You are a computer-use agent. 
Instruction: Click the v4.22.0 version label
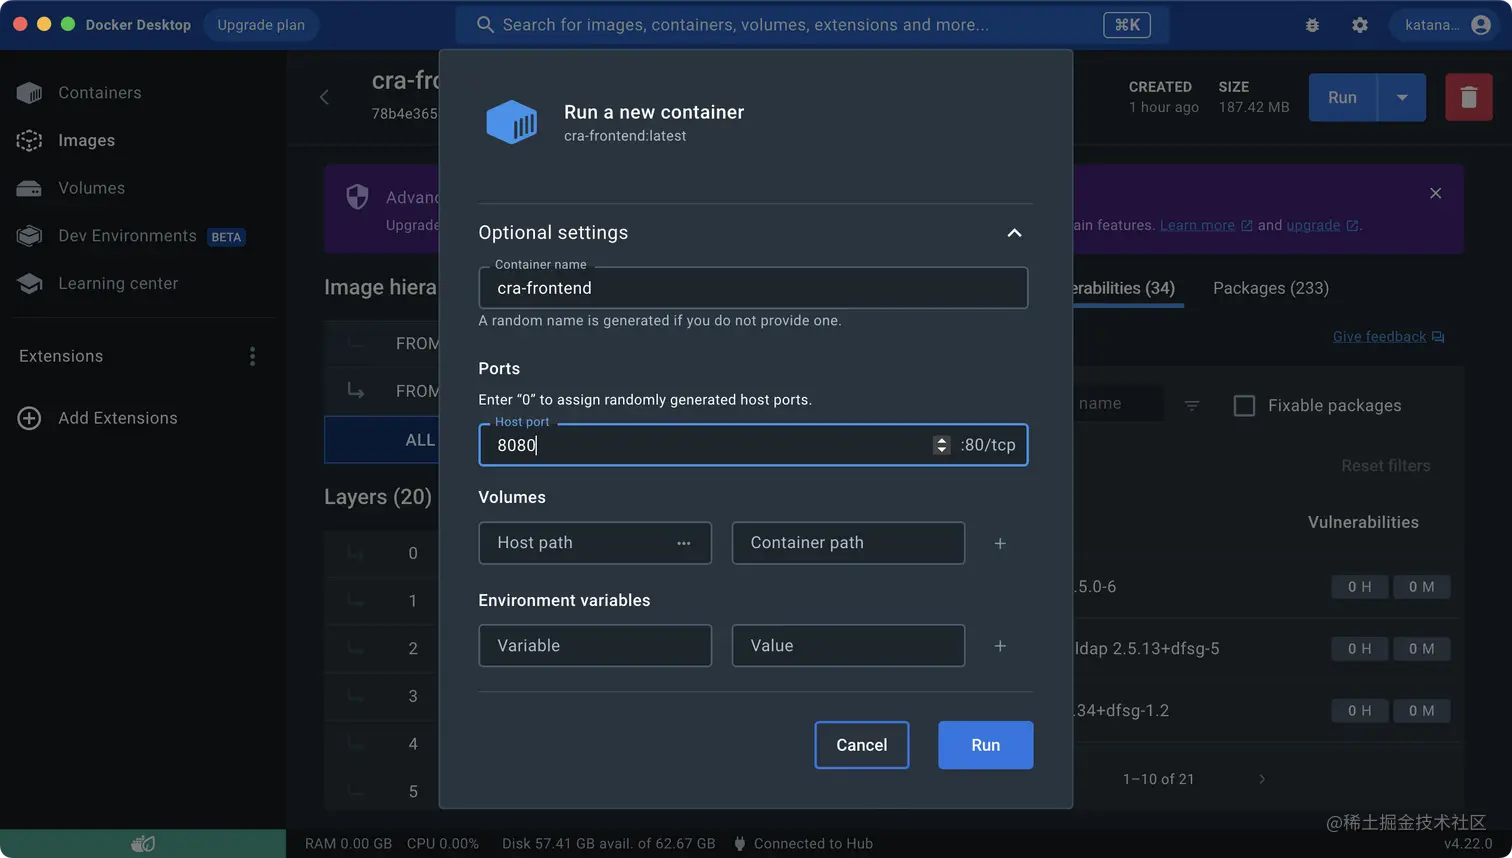tap(1468, 844)
